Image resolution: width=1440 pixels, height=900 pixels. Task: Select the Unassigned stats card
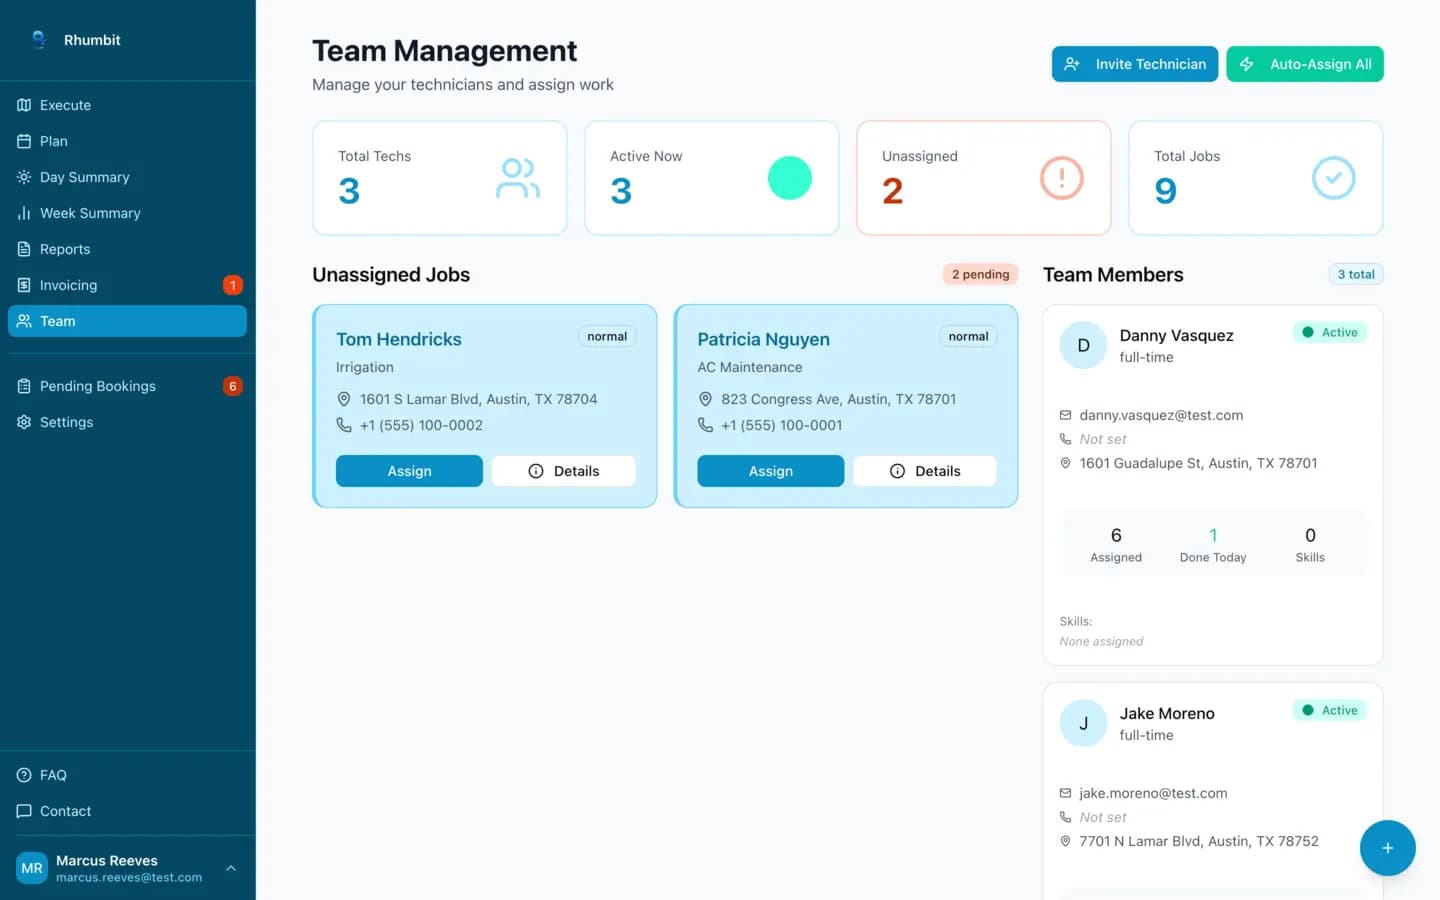click(x=983, y=178)
